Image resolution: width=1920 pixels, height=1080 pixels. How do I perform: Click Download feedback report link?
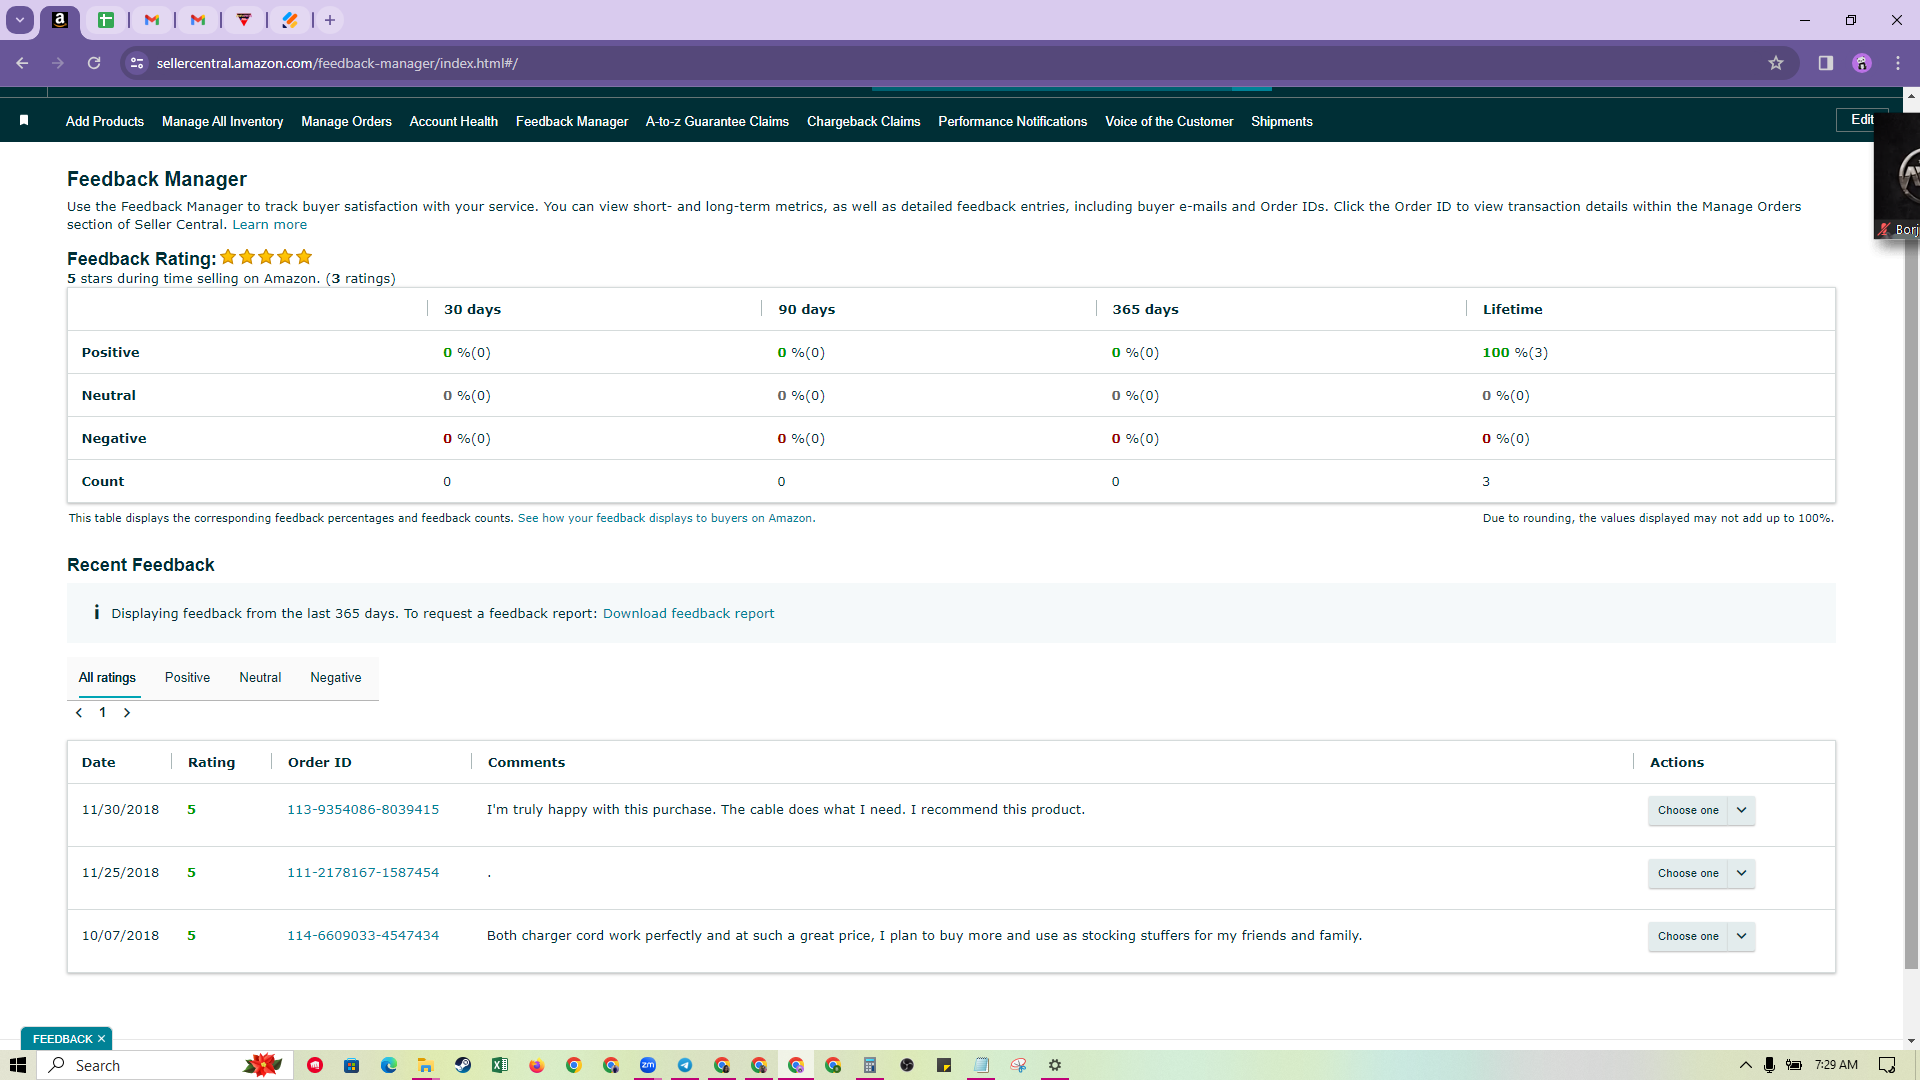click(x=688, y=614)
